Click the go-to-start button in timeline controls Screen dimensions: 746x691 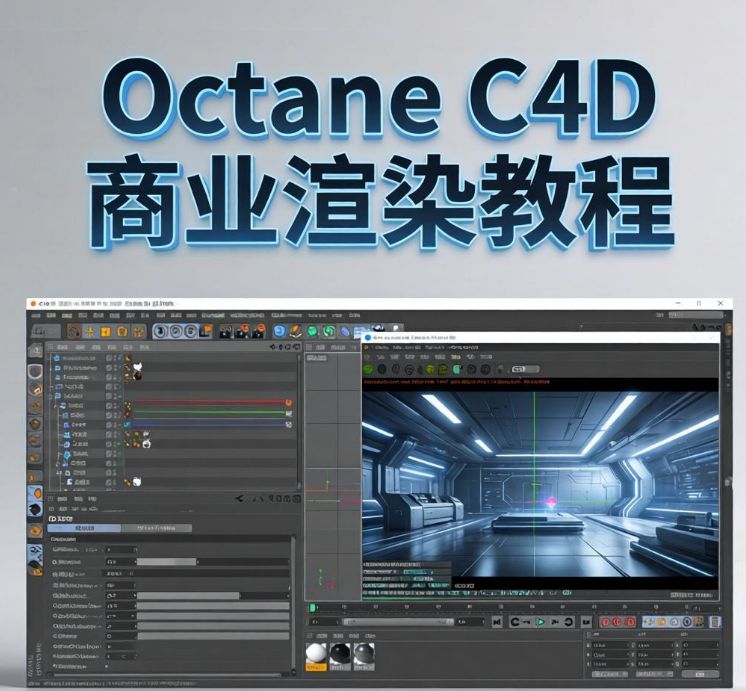coord(496,622)
